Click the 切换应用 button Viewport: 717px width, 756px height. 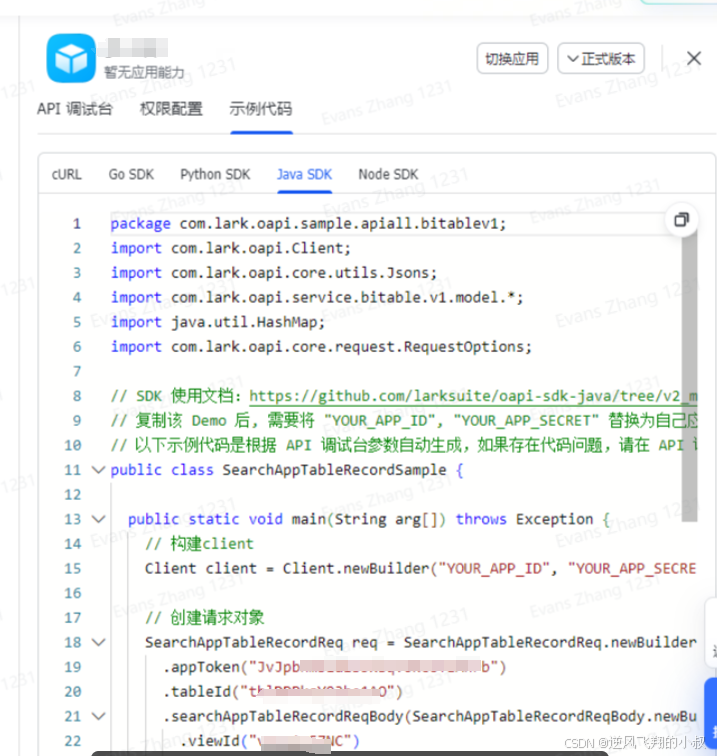point(512,59)
